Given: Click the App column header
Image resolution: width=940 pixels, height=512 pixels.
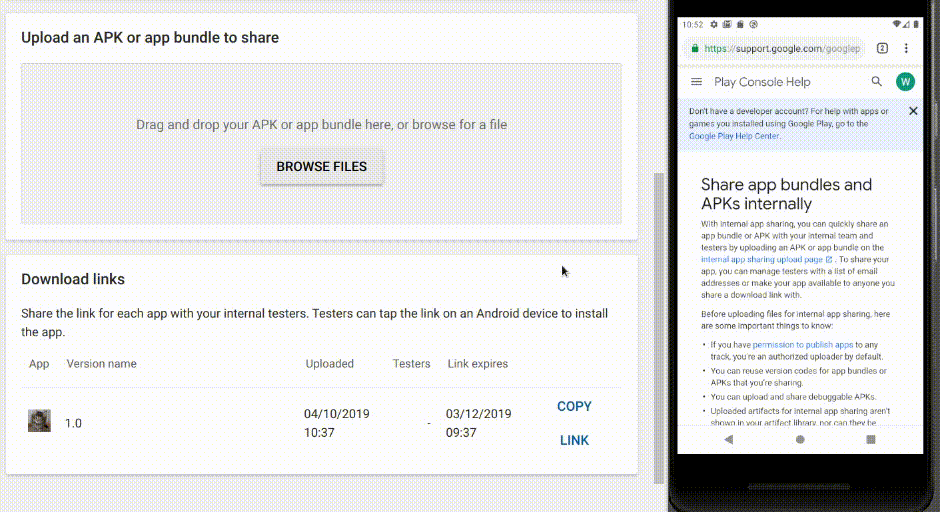Looking at the screenshot, I should pos(39,364).
